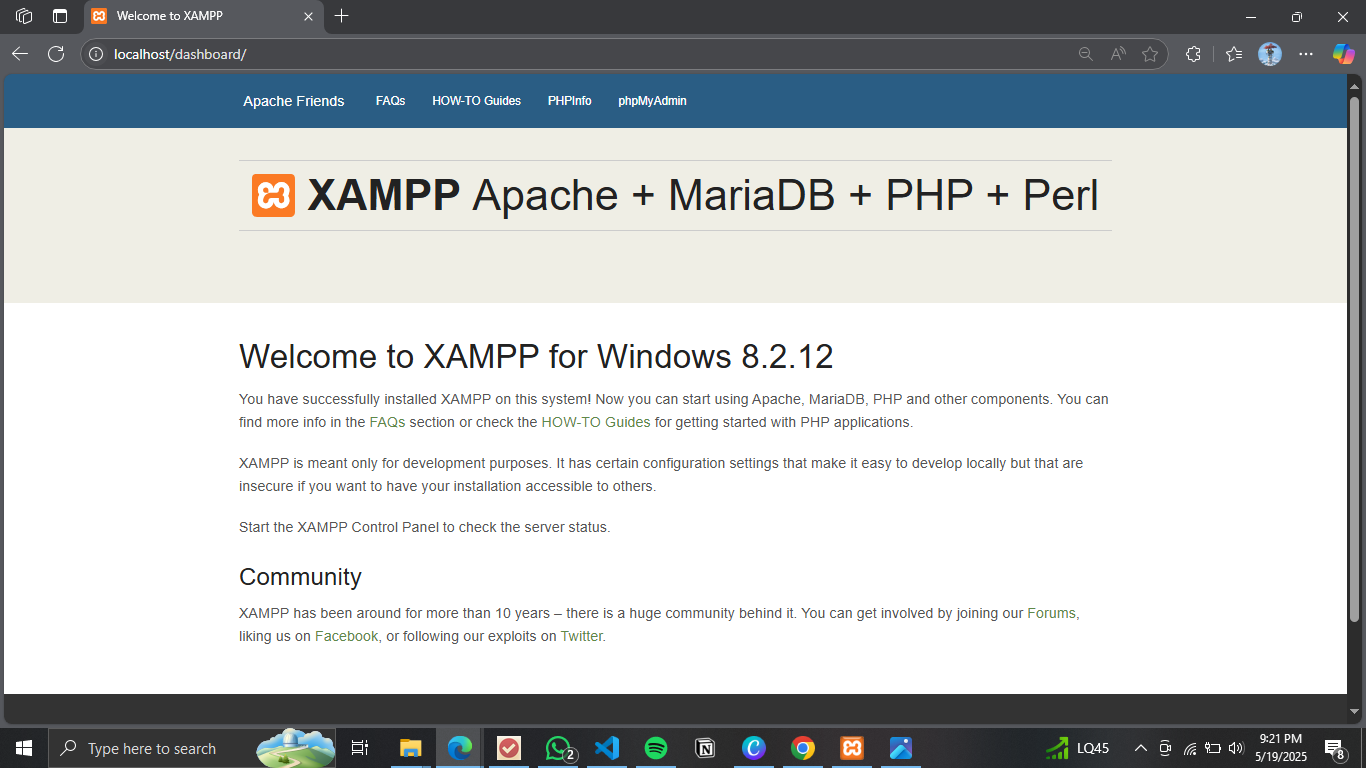The width and height of the screenshot is (1366, 768).
Task: Click the back navigation arrow
Action: click(x=19, y=54)
